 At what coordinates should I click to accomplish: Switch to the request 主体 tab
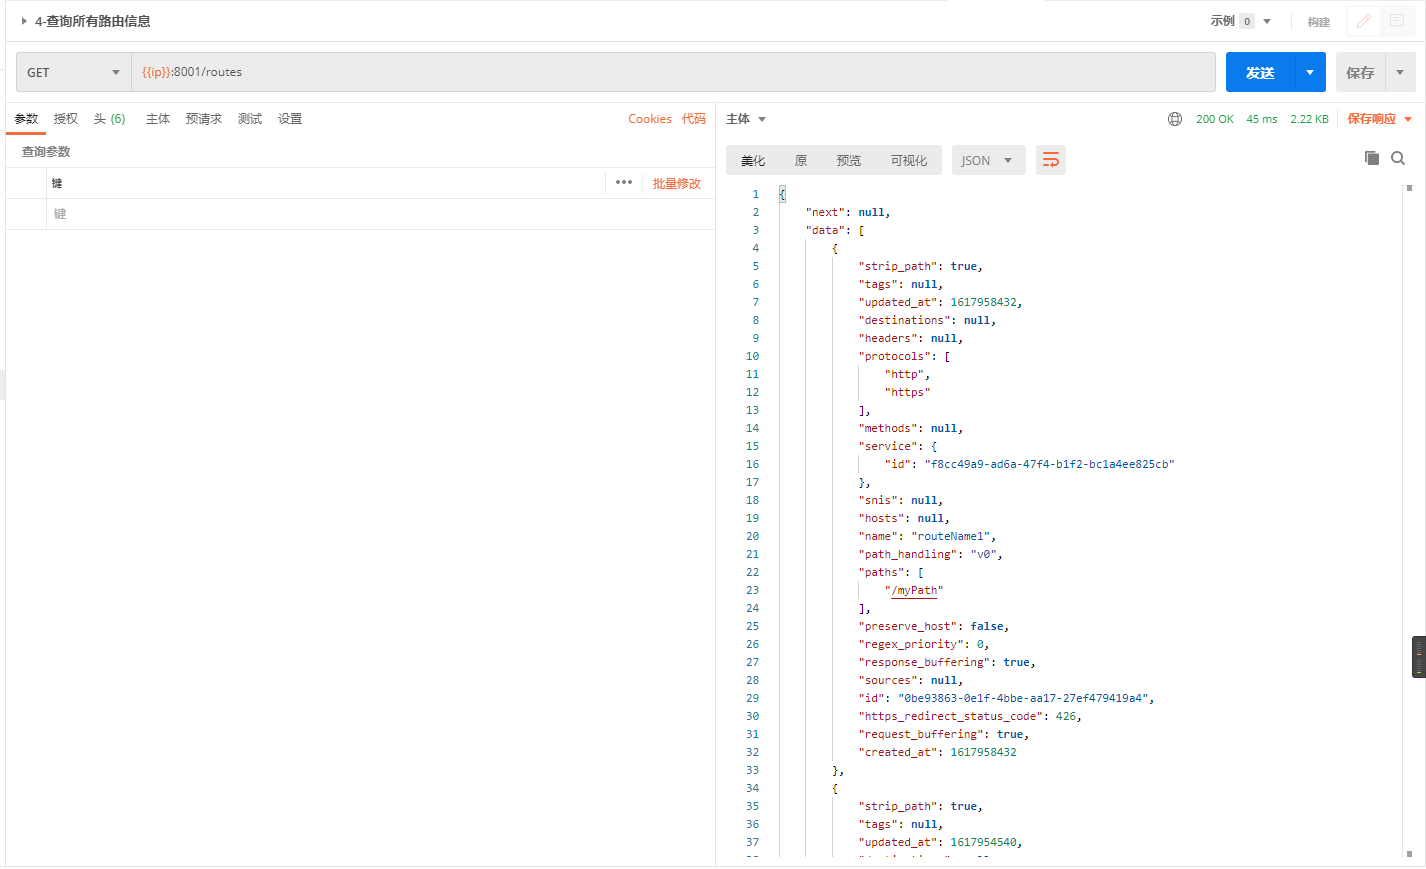(x=158, y=119)
